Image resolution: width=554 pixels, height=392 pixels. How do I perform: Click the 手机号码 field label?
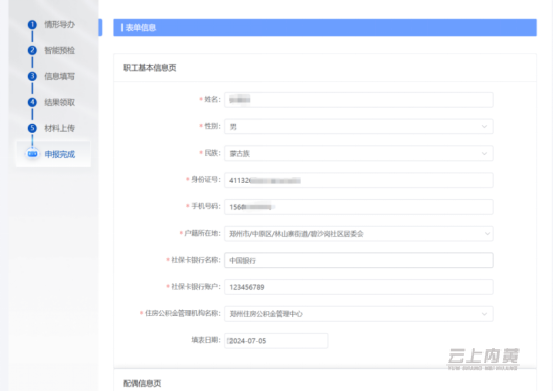206,206
